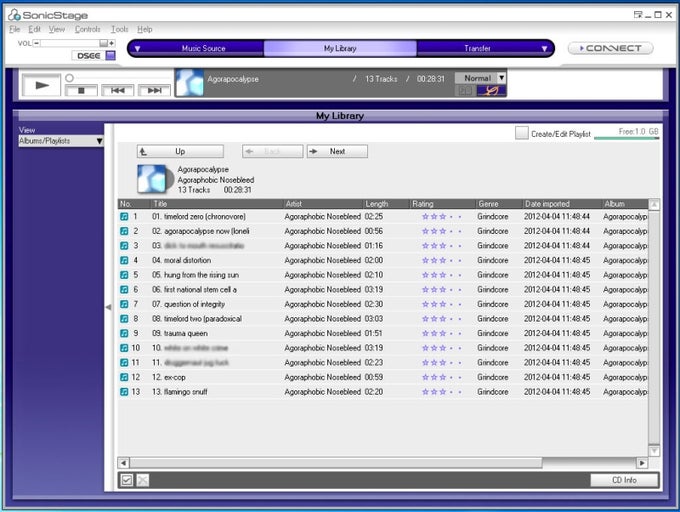Open the Controls menu
Screen dimensions: 680x512
pos(87,29)
